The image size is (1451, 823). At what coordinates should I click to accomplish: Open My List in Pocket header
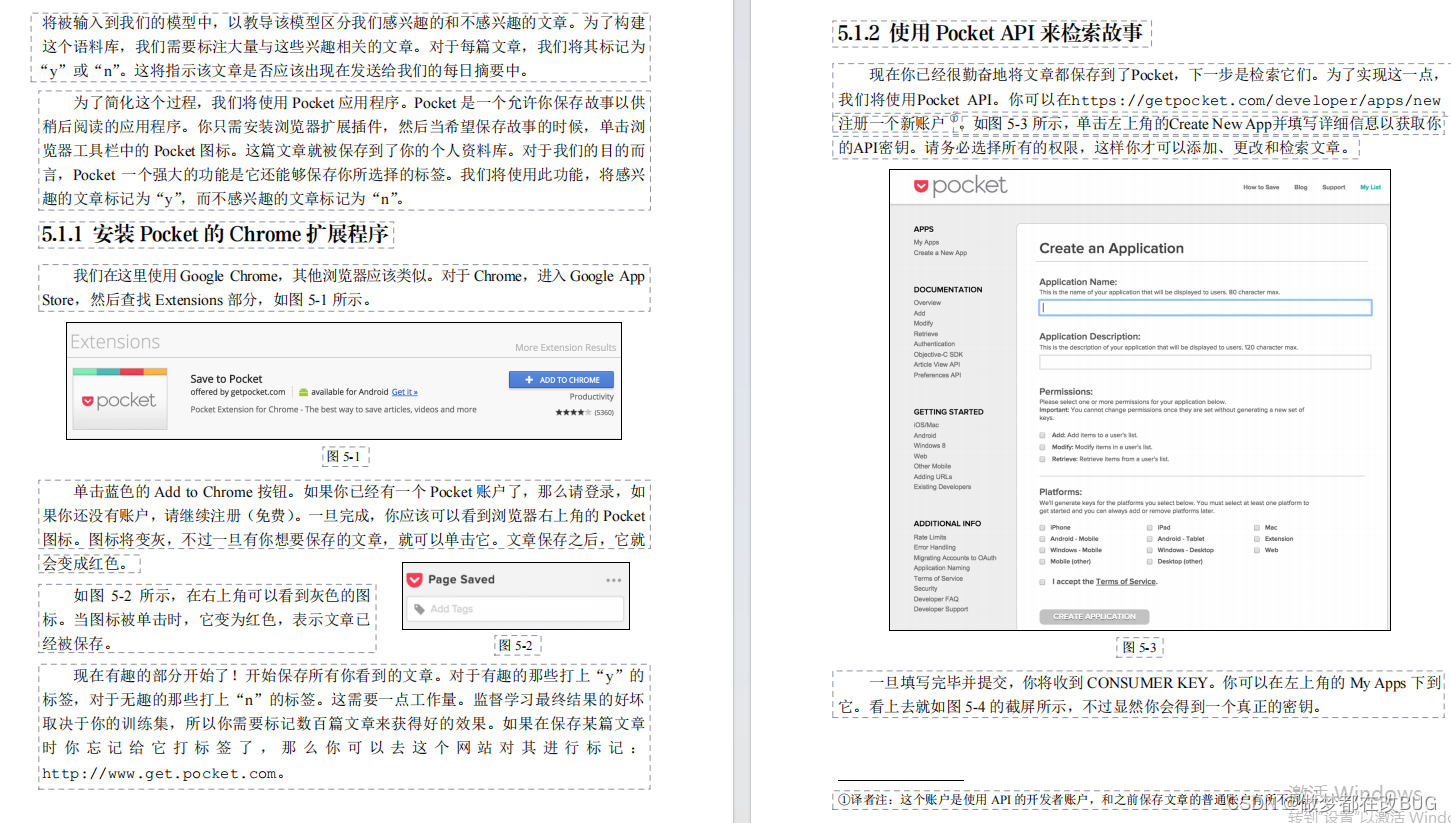[1370, 187]
